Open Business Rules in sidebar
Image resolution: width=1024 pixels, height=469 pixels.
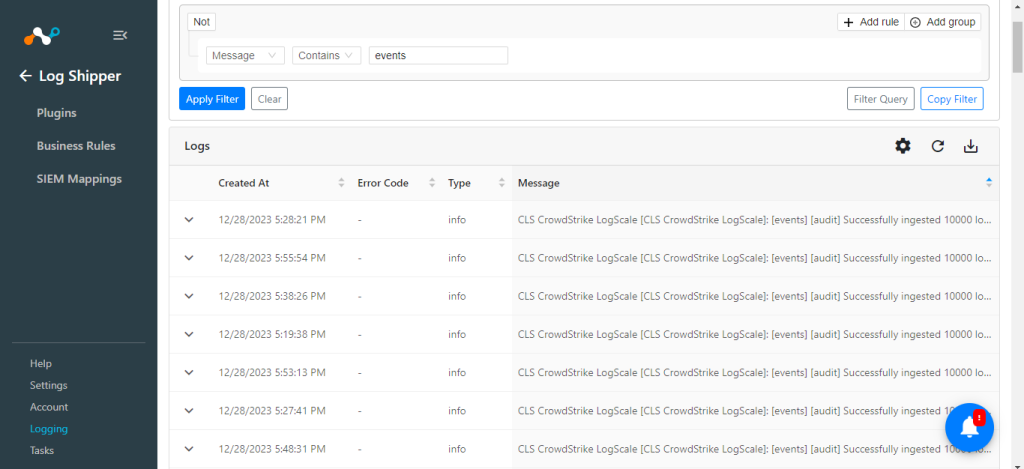[76, 146]
